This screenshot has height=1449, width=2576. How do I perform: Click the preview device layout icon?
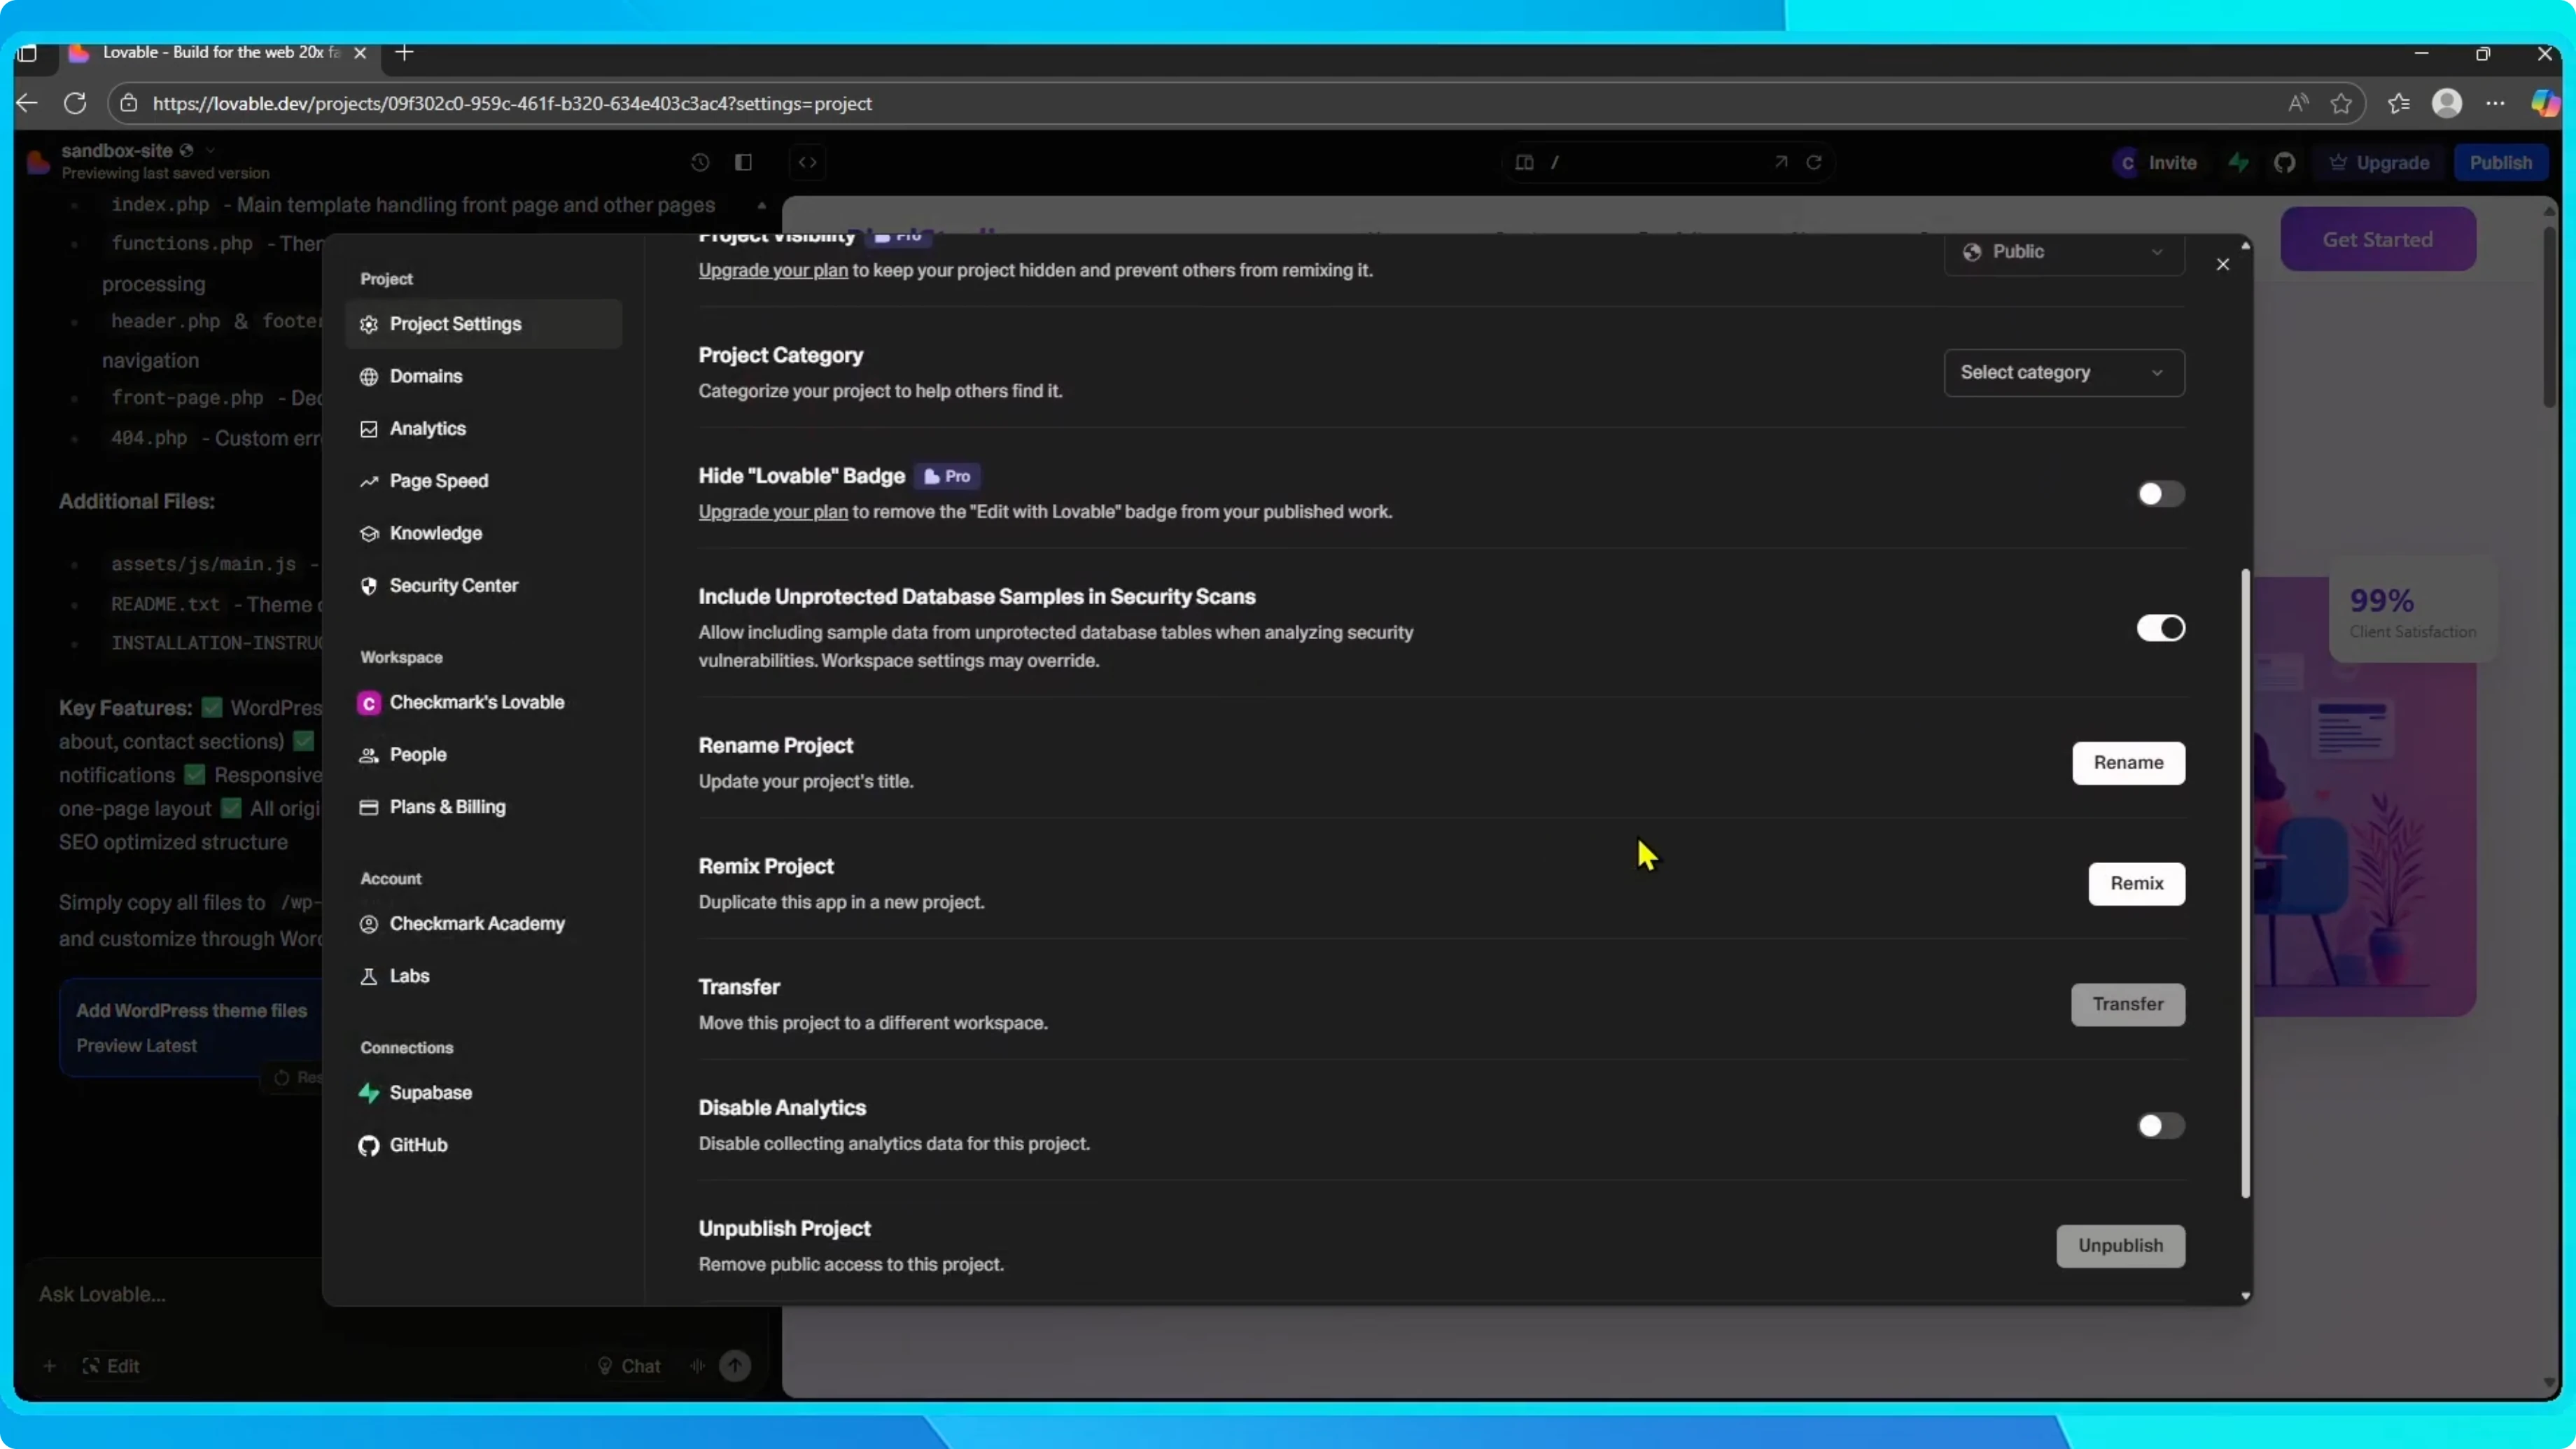(1524, 162)
